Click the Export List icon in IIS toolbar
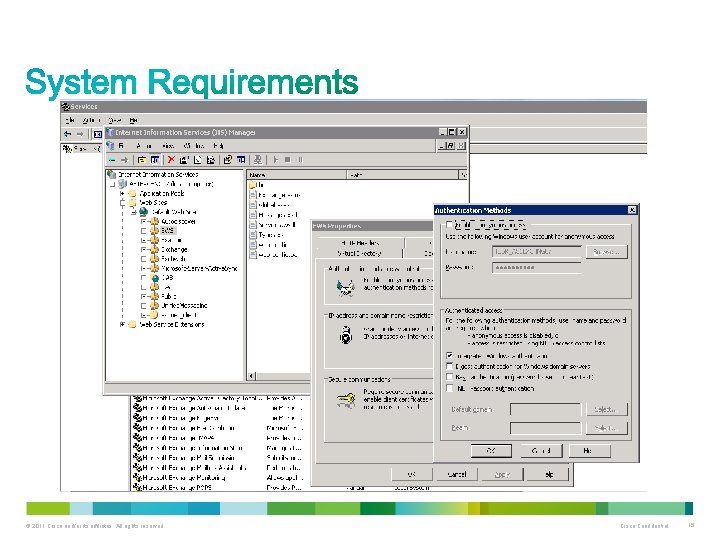The width and height of the screenshot is (720, 540). [211, 160]
